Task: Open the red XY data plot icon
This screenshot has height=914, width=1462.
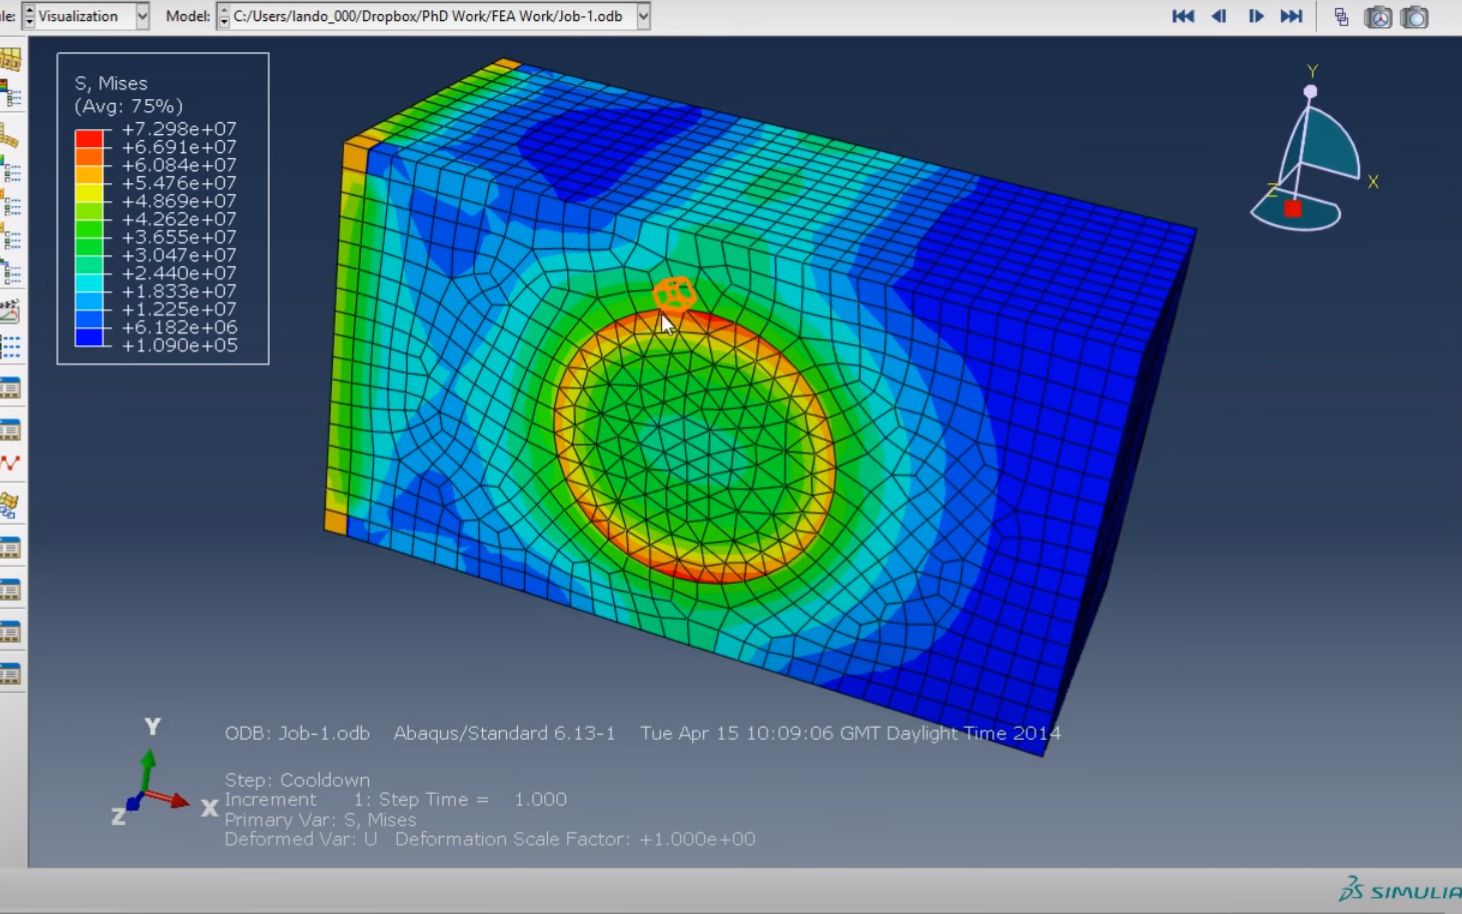Action: pos(10,463)
